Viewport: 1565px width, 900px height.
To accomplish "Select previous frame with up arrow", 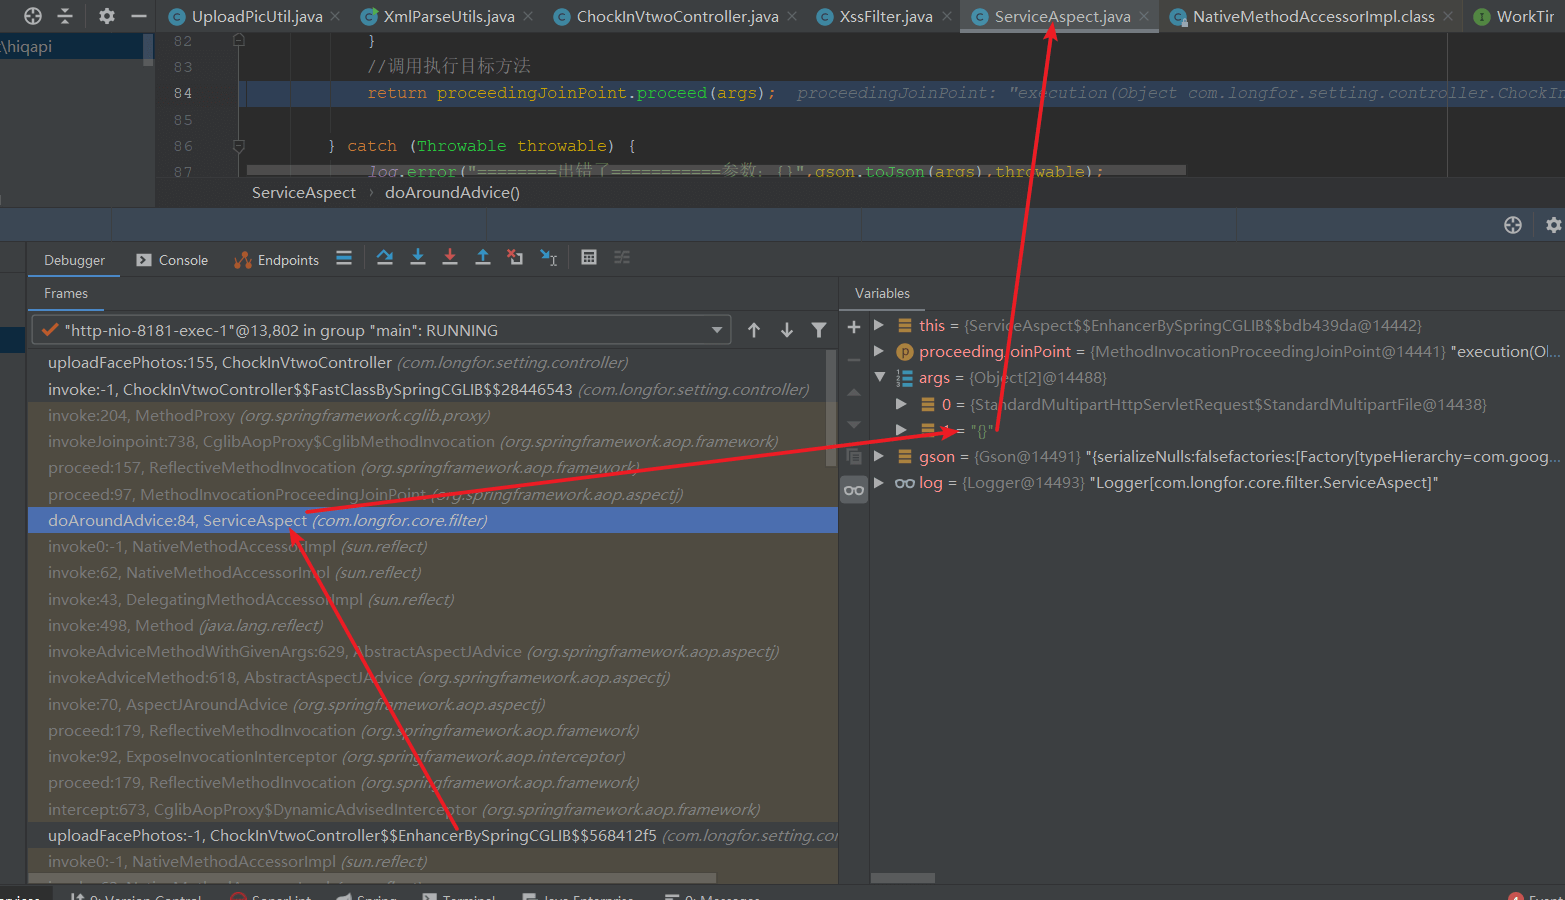I will [754, 330].
